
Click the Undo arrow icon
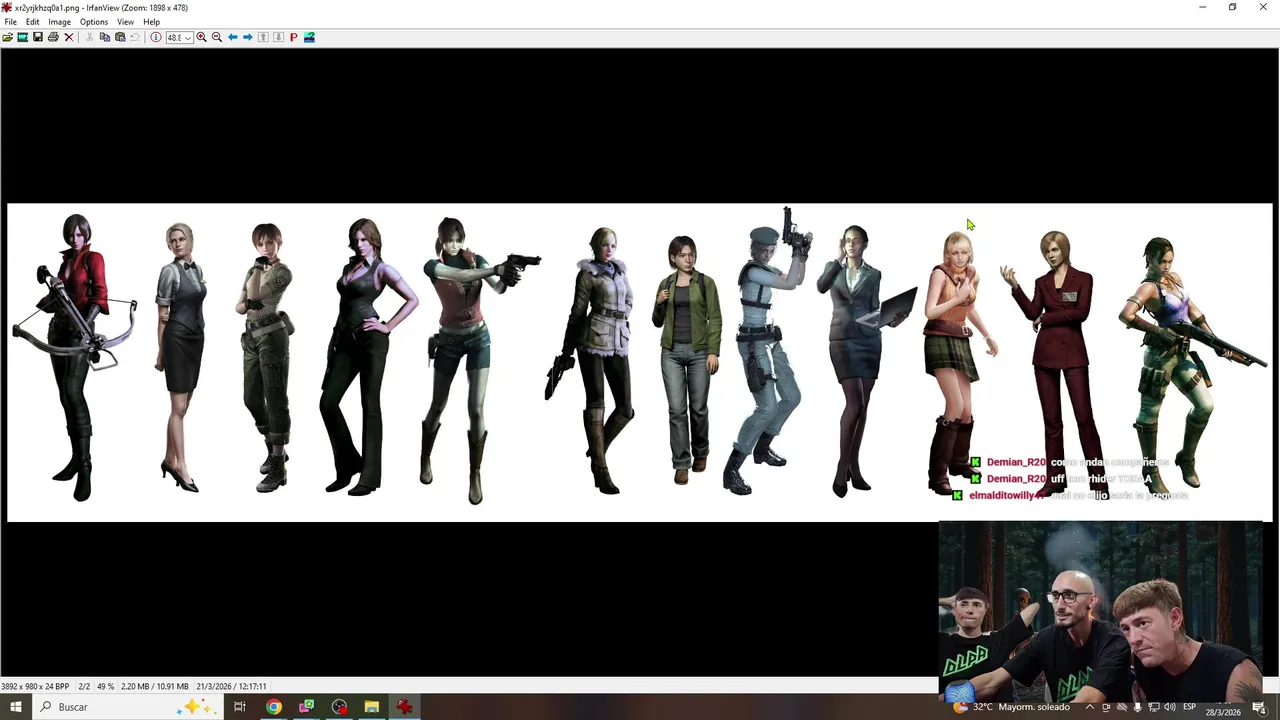(135, 37)
